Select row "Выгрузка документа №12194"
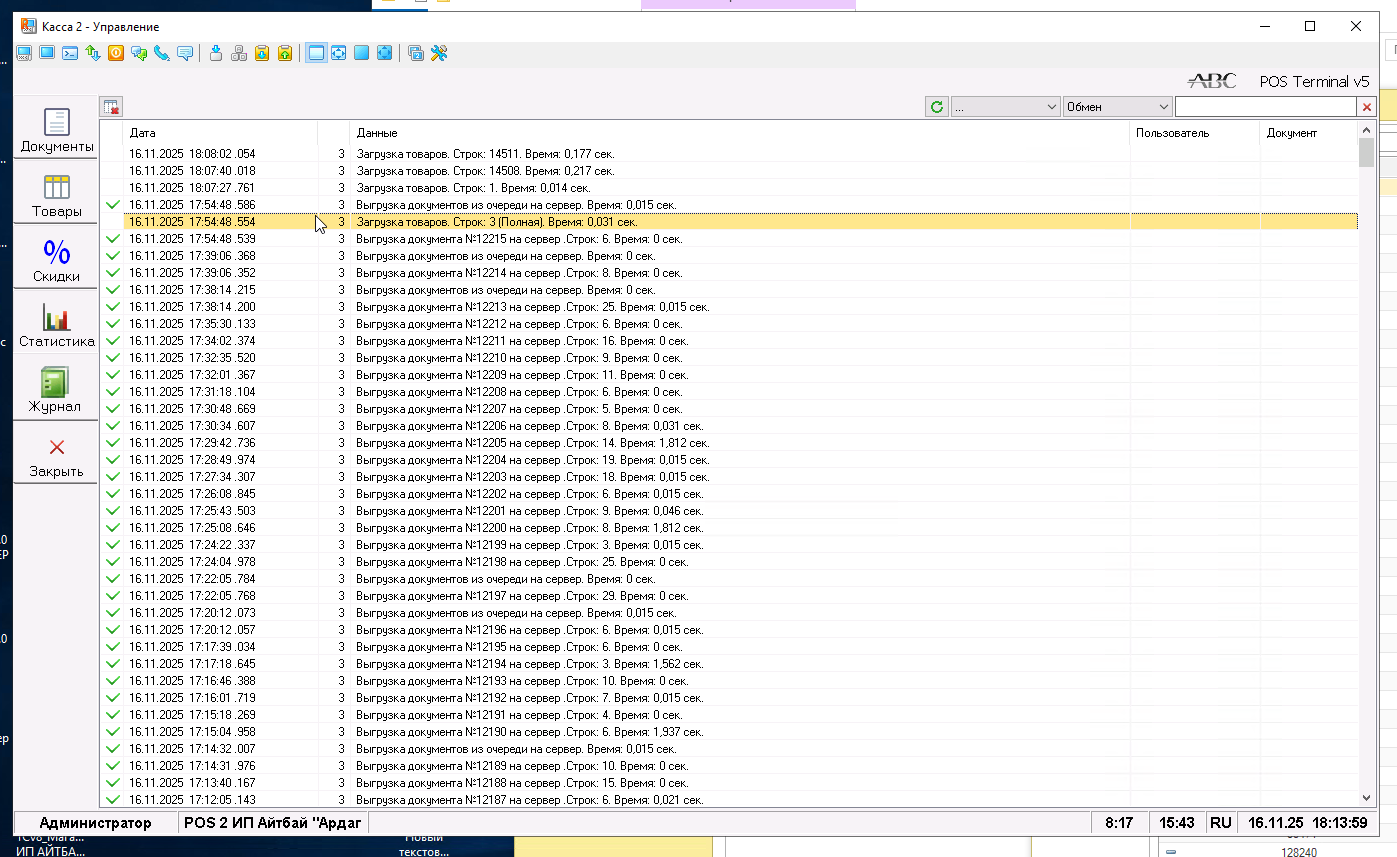 pos(729,664)
